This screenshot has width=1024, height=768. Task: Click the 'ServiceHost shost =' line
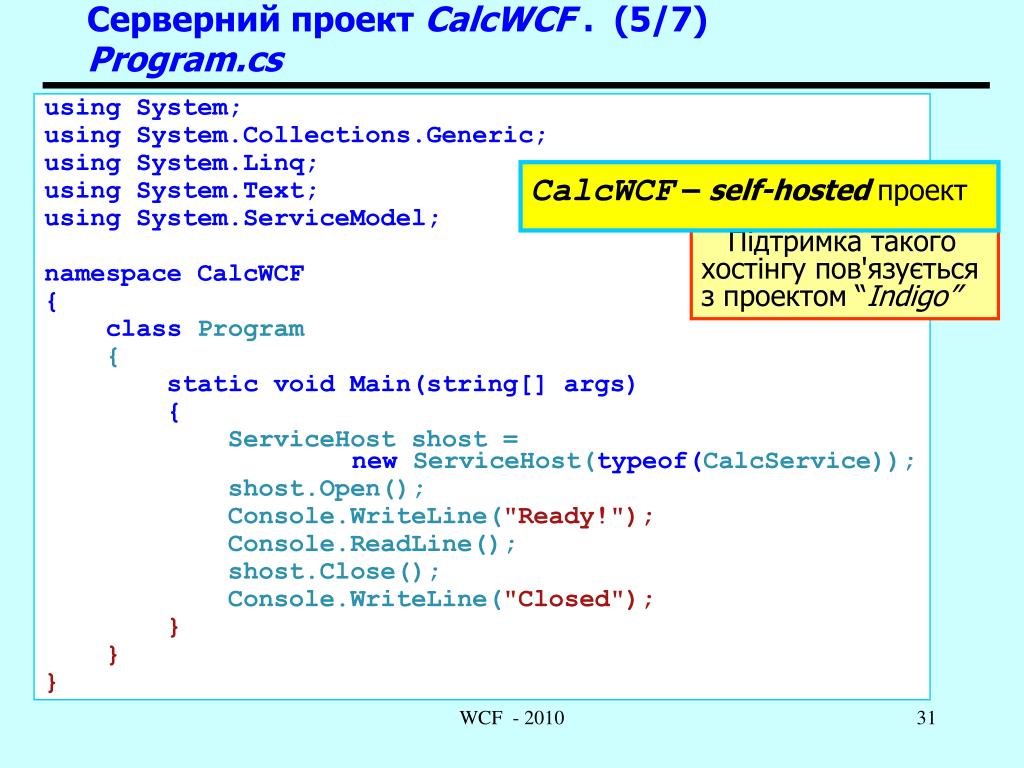(x=373, y=439)
